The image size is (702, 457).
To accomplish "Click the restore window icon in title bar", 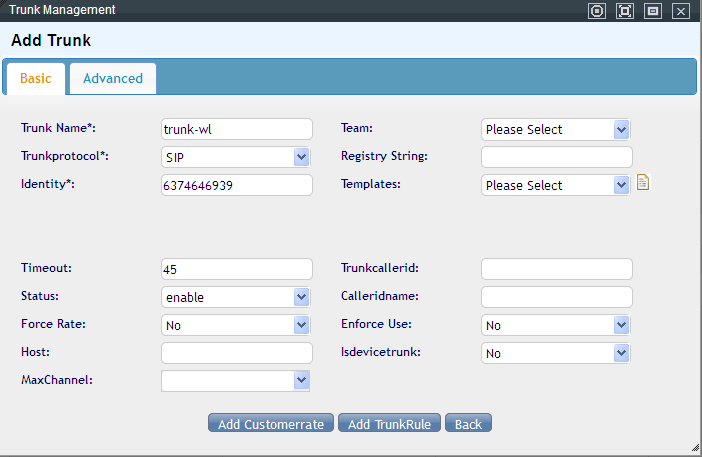I will (653, 11).
